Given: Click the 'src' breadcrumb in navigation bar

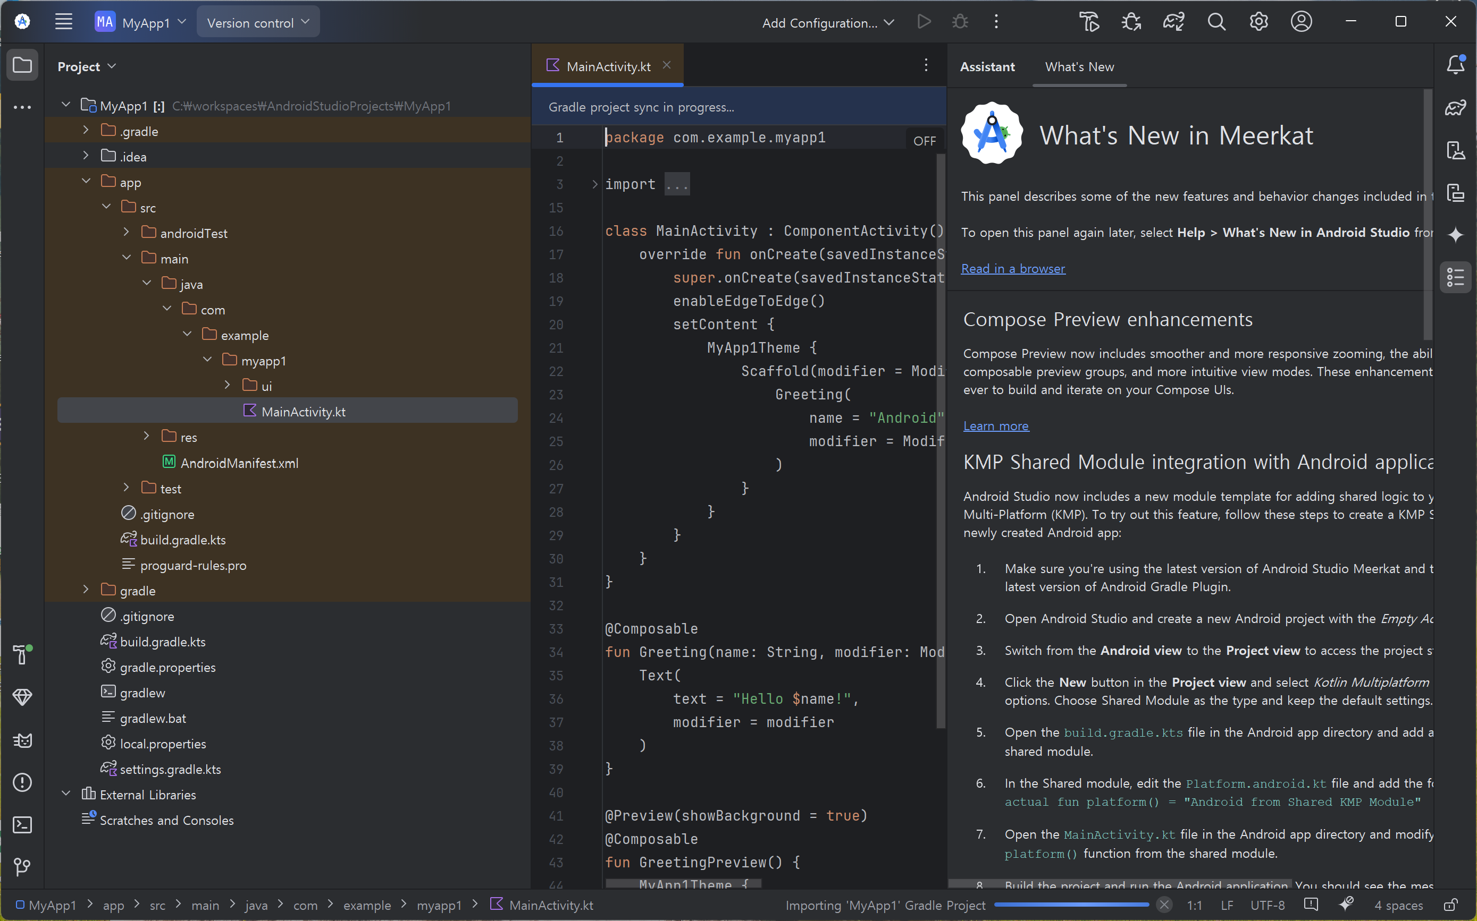Looking at the screenshot, I should (x=157, y=905).
